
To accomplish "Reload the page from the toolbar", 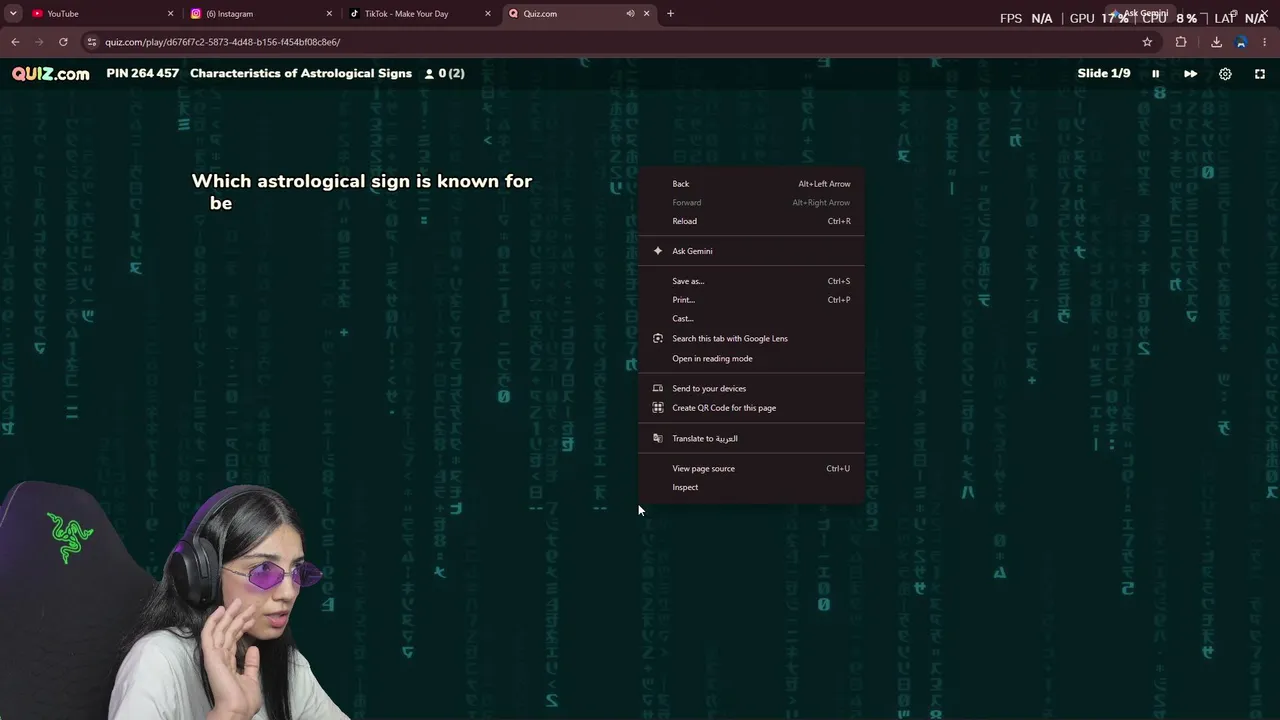I will pyautogui.click(x=63, y=42).
